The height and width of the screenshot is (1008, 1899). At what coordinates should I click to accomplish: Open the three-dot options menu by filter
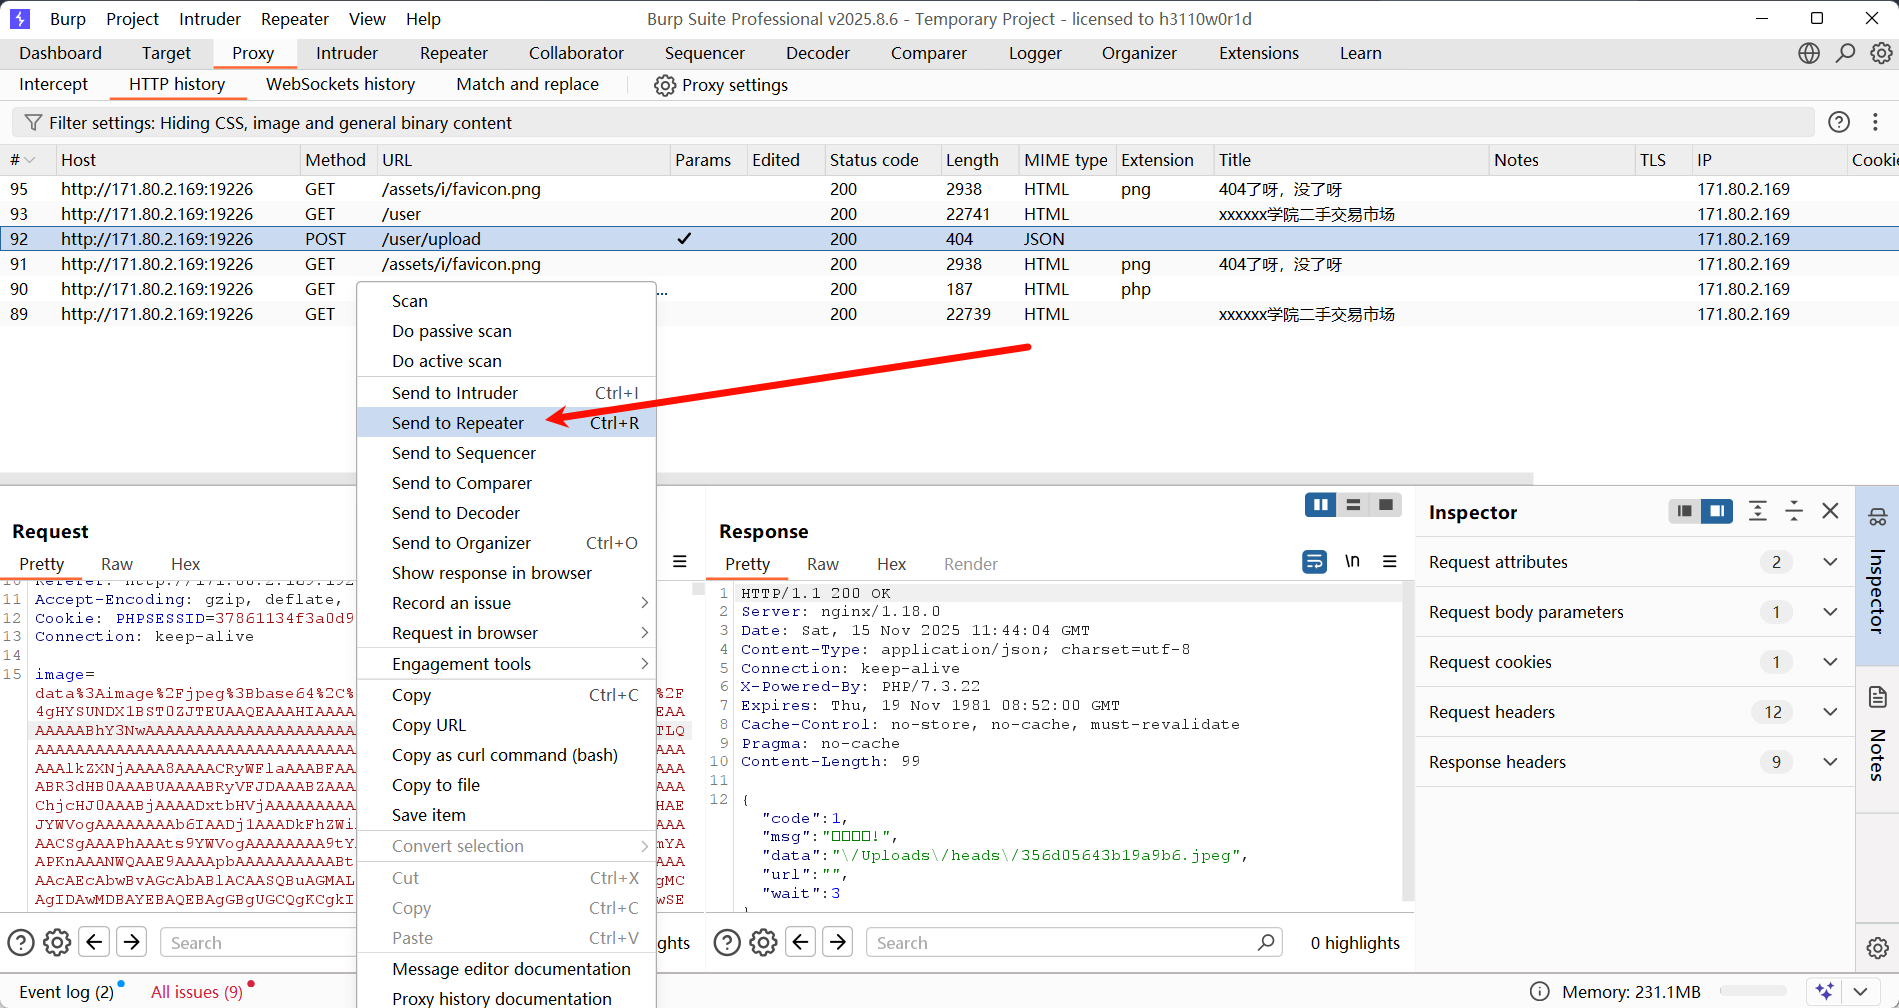tap(1875, 122)
